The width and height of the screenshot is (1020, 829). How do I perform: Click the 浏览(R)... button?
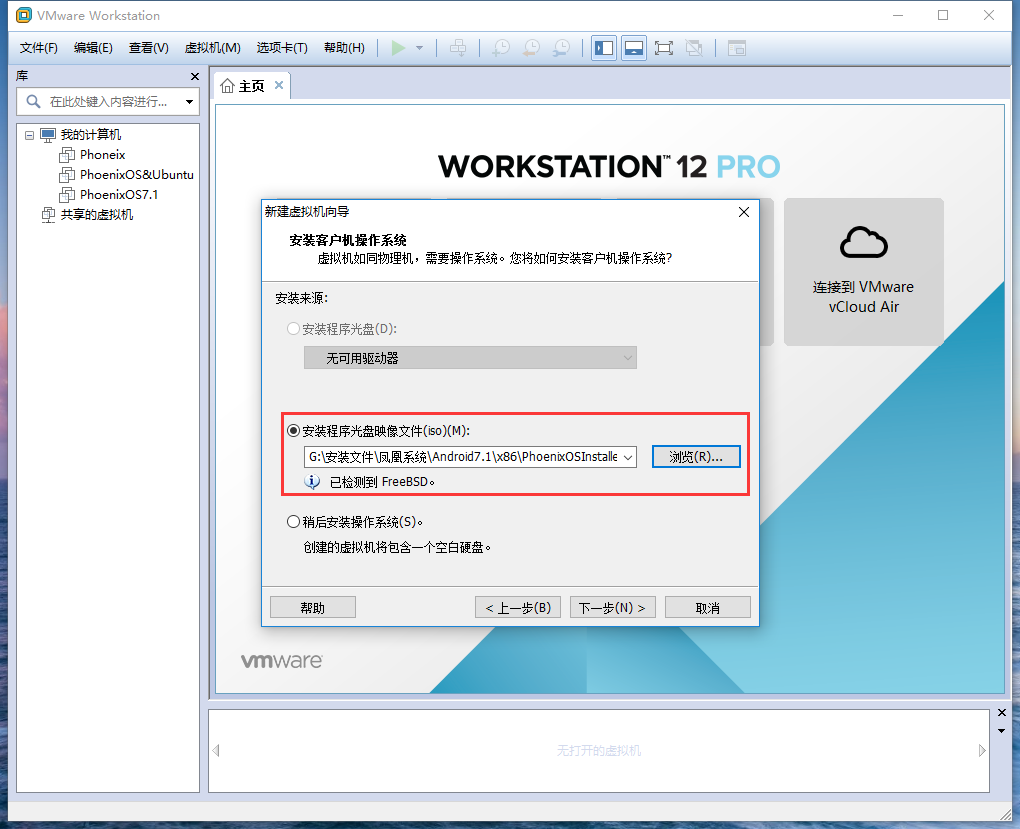click(x=696, y=457)
